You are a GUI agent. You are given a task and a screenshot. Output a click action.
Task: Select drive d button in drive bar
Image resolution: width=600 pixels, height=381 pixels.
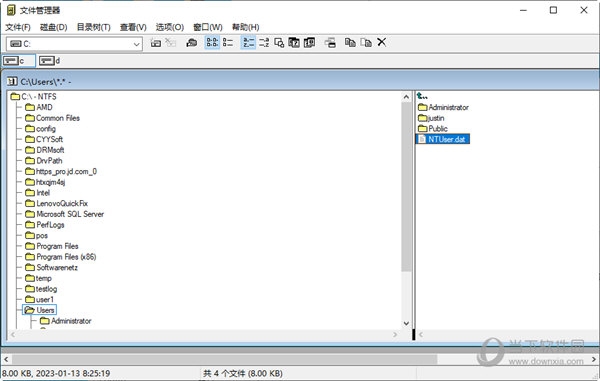[50, 61]
